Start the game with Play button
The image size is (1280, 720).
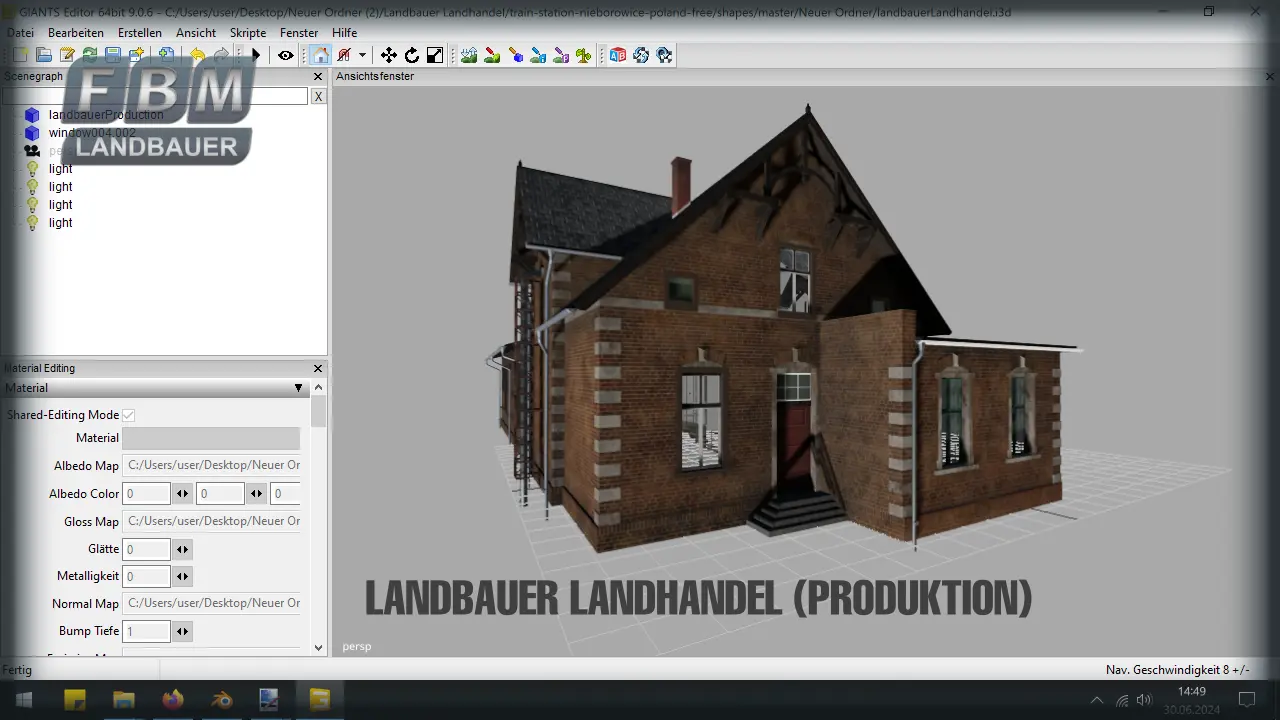pos(256,55)
